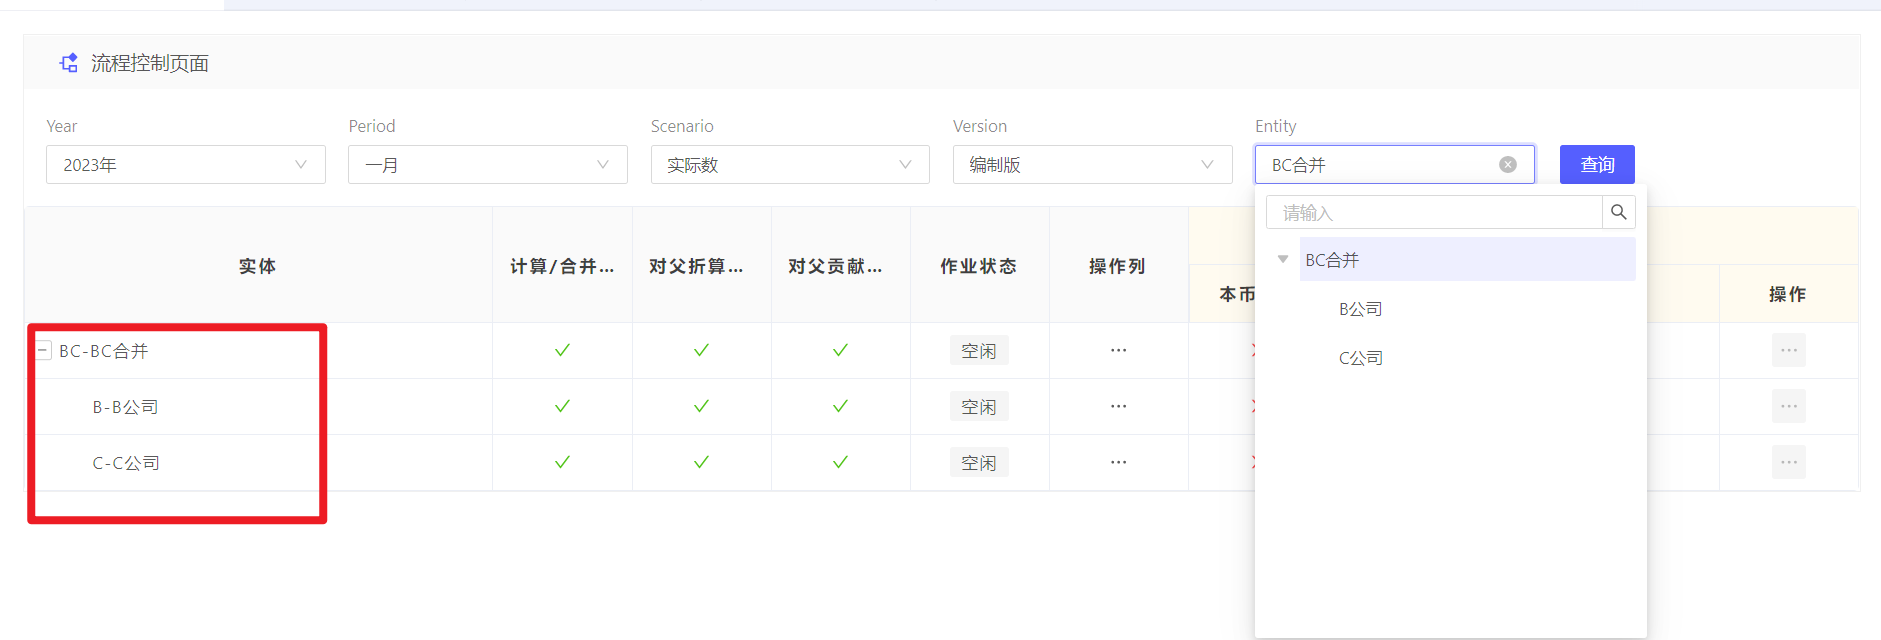Viewport: 1881px width, 640px height.
Task: Clear the Entity field selection
Action: (1507, 165)
